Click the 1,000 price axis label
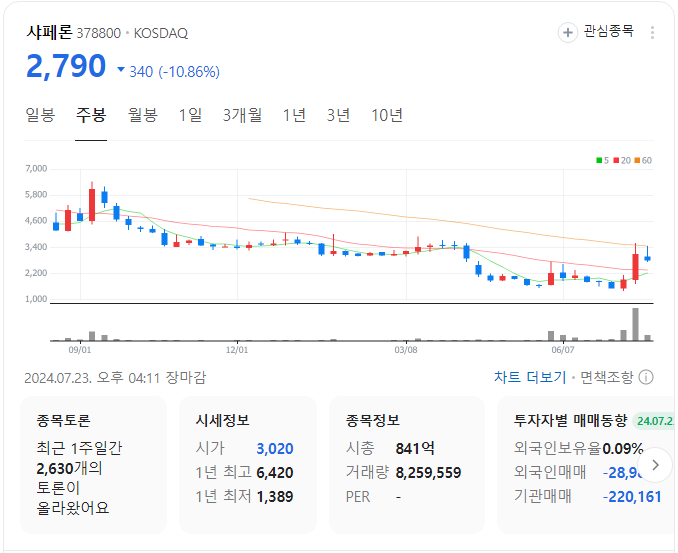This screenshot has width=678, height=553. (36, 299)
